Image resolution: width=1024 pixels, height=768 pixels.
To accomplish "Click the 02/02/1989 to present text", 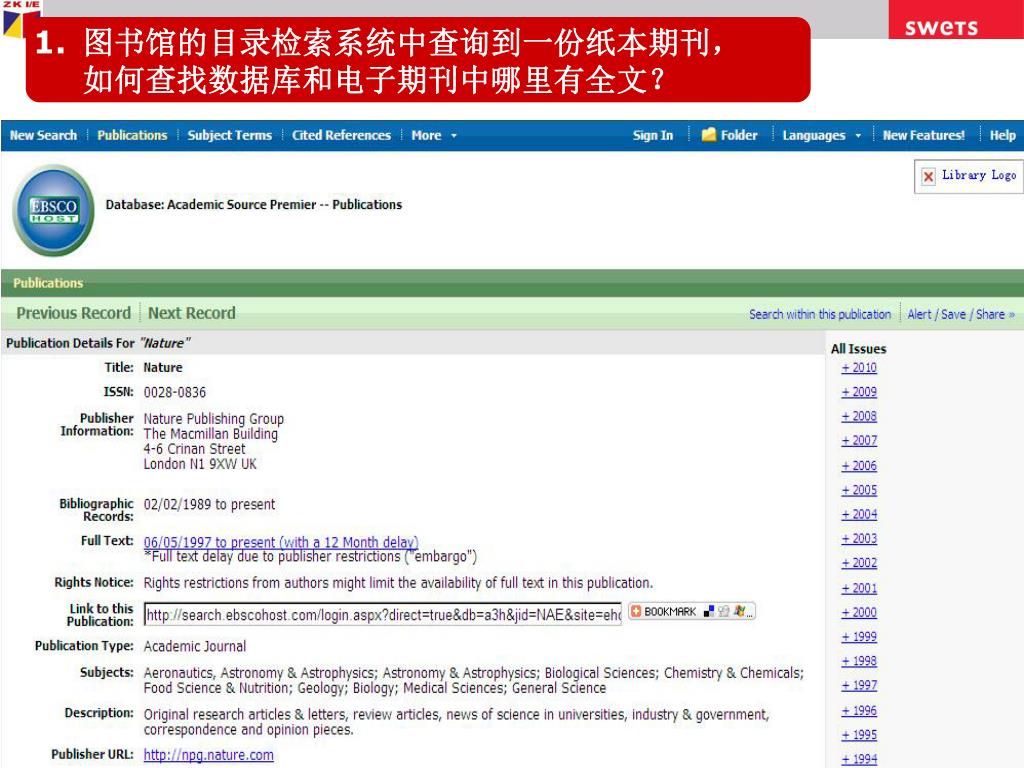I will click(209, 504).
